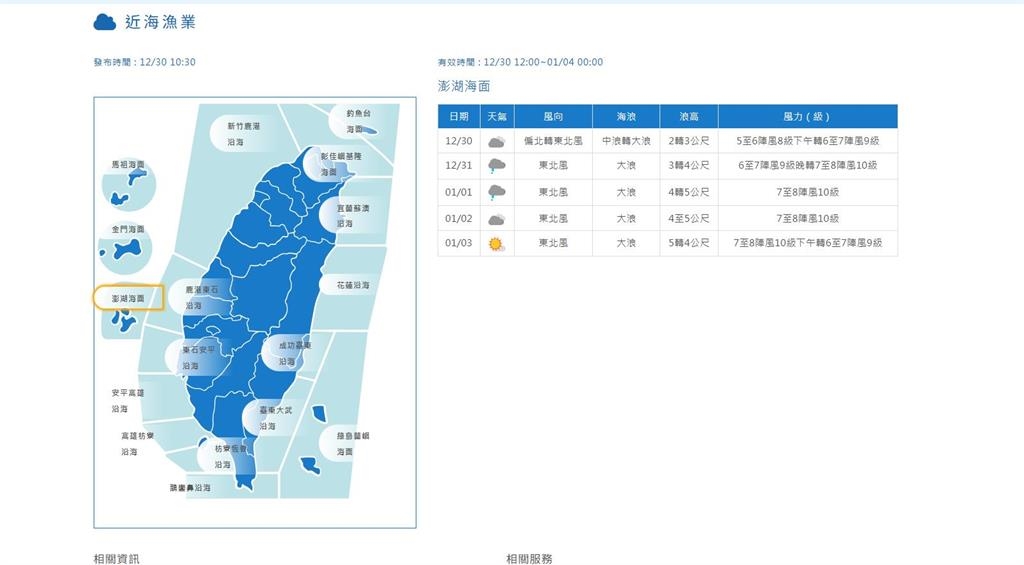Select 枋寮恆春沿海 region on map
The width and height of the screenshot is (1024, 565).
coord(231,457)
